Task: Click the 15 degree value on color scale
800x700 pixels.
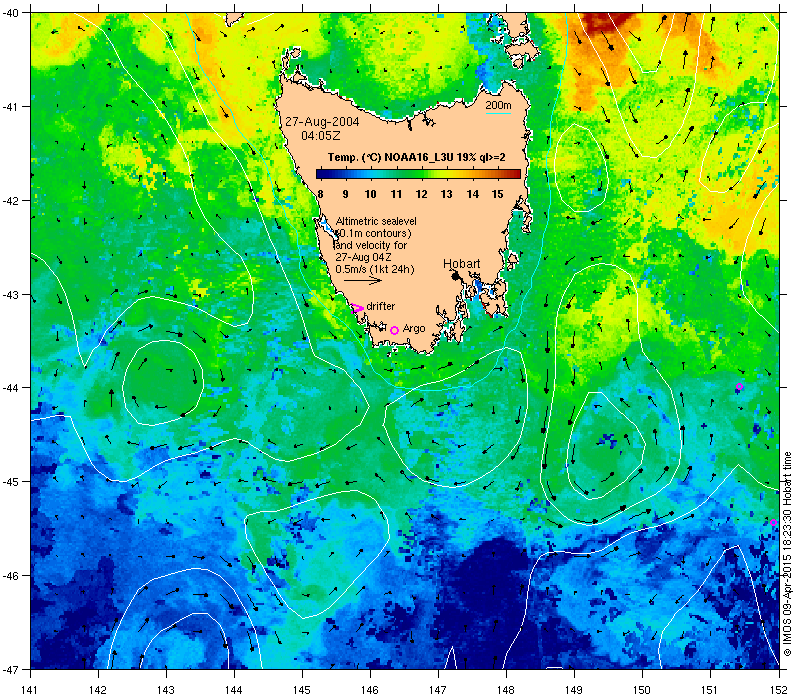Action: (x=497, y=194)
